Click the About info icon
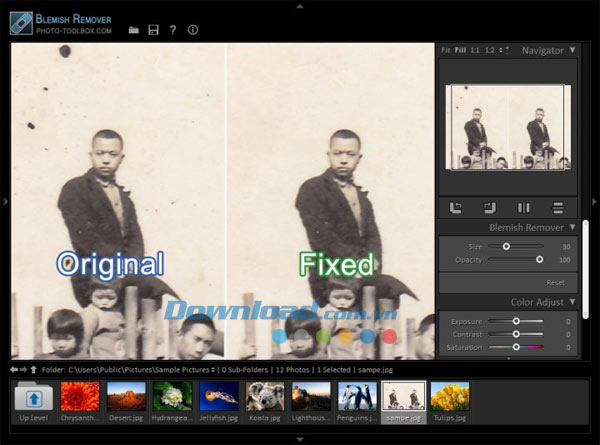The height and width of the screenshot is (445, 600). pos(193,30)
